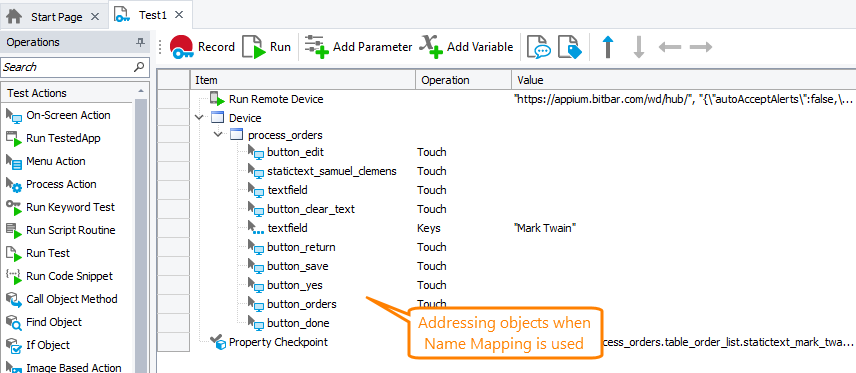Click the comment document toolbar icon
Image resolution: width=856 pixels, height=373 pixels.
pyautogui.click(x=538, y=47)
